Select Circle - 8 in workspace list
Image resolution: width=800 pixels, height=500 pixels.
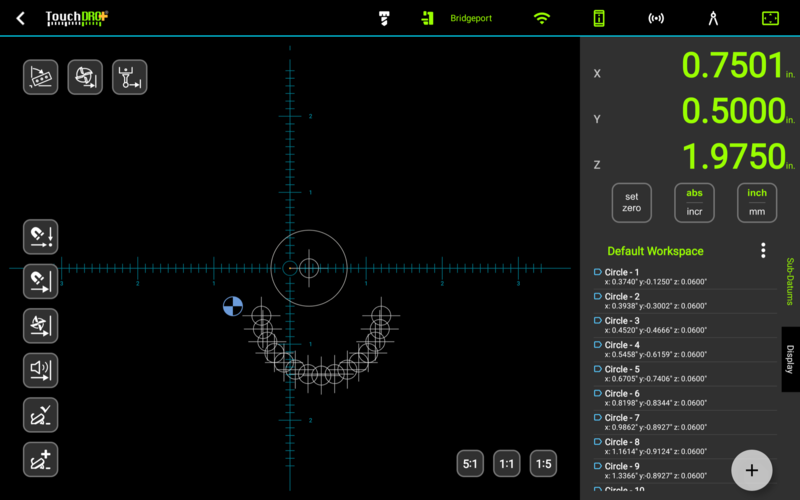click(x=685, y=446)
